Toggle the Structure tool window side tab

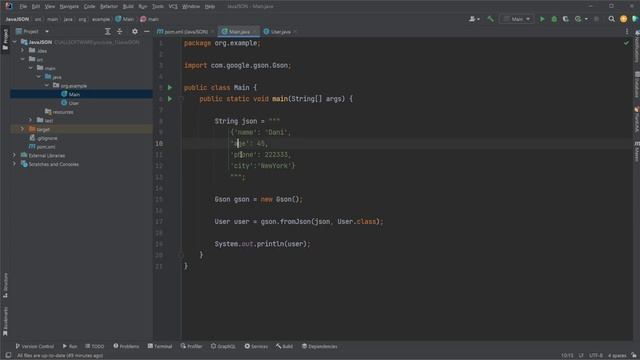pyautogui.click(x=5, y=285)
